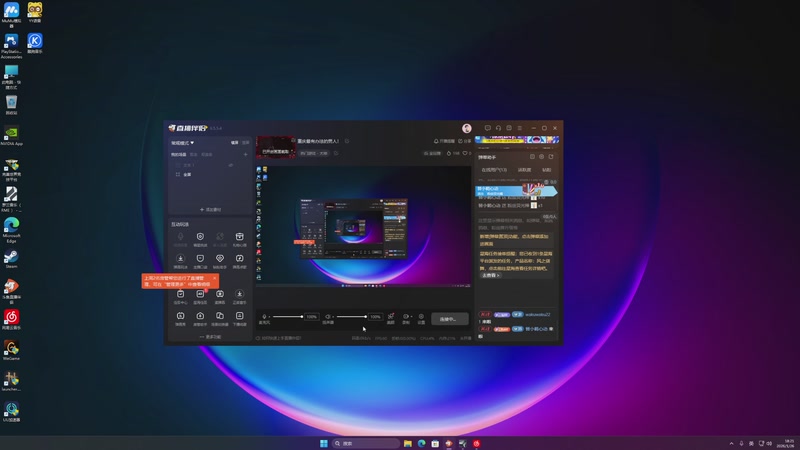Open the NVIDIA App desktop shortcut
This screenshot has height=450, width=800.
(x=11, y=136)
